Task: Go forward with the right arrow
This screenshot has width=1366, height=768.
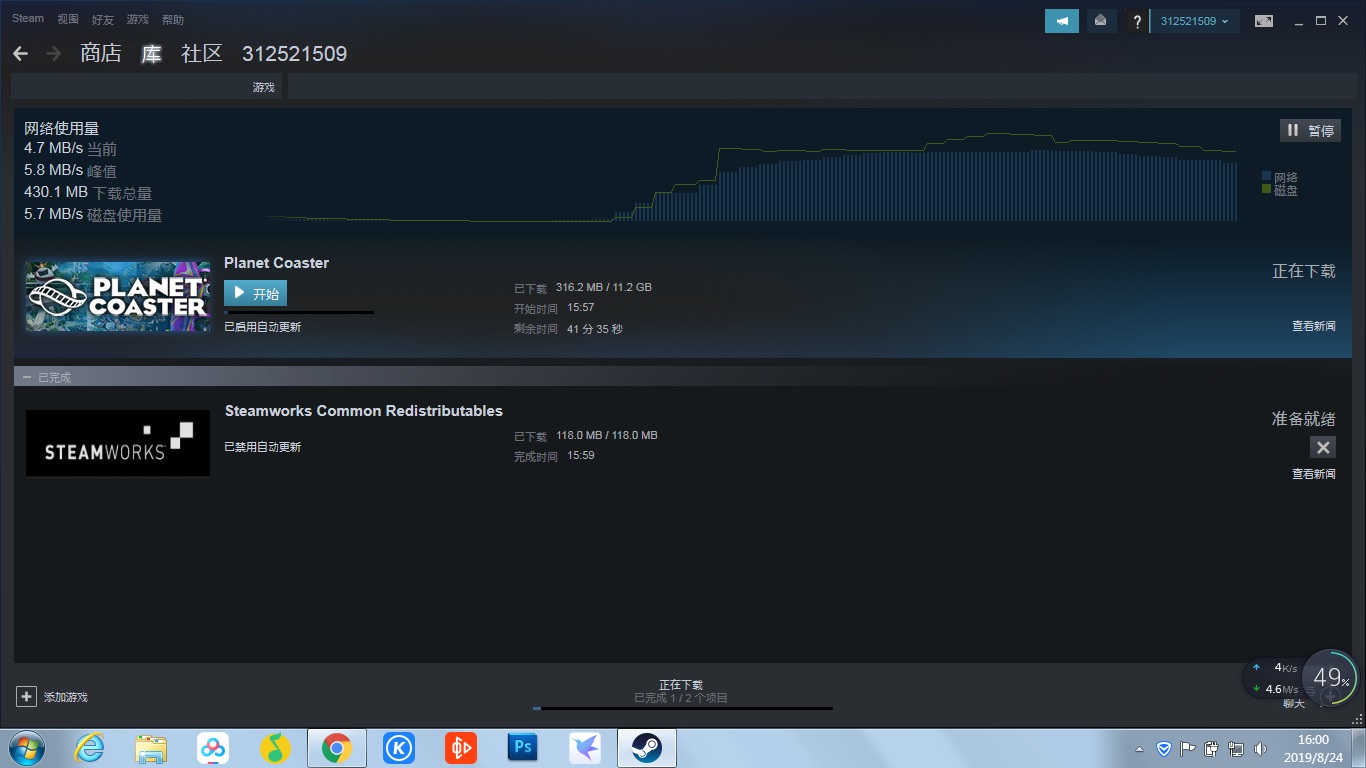Action: (53, 54)
